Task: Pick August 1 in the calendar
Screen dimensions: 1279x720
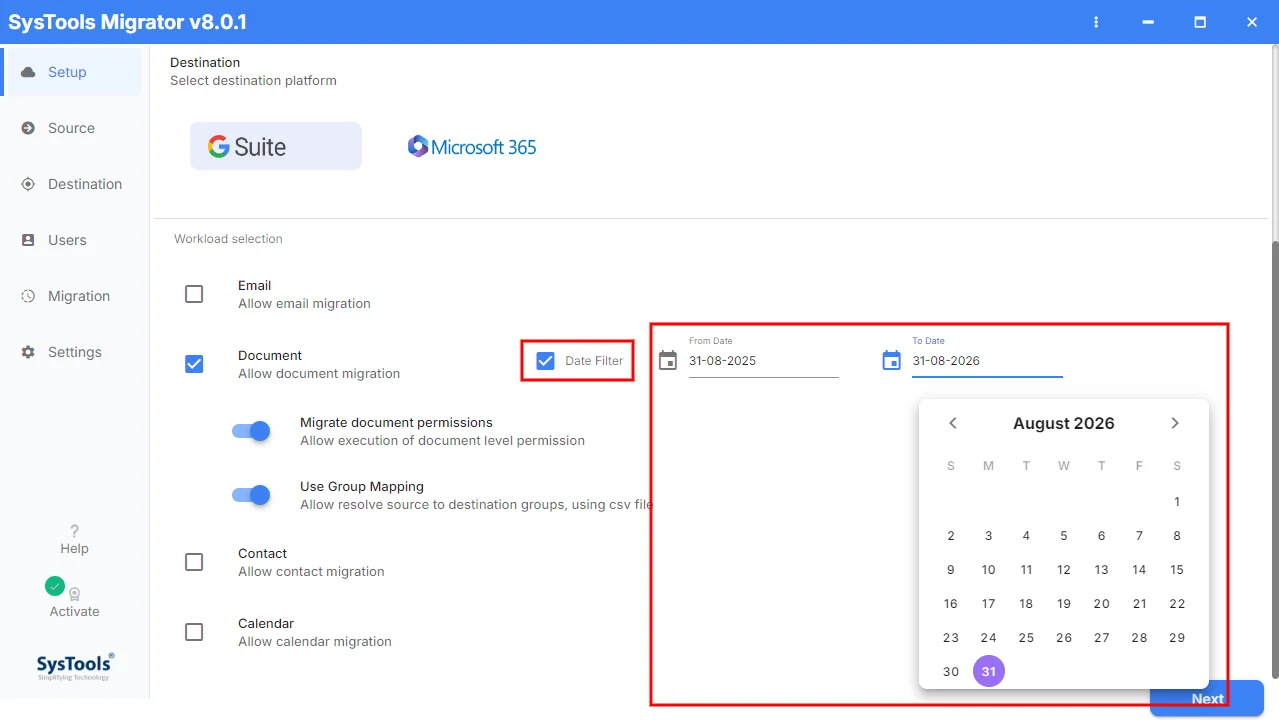Action: 1177,502
